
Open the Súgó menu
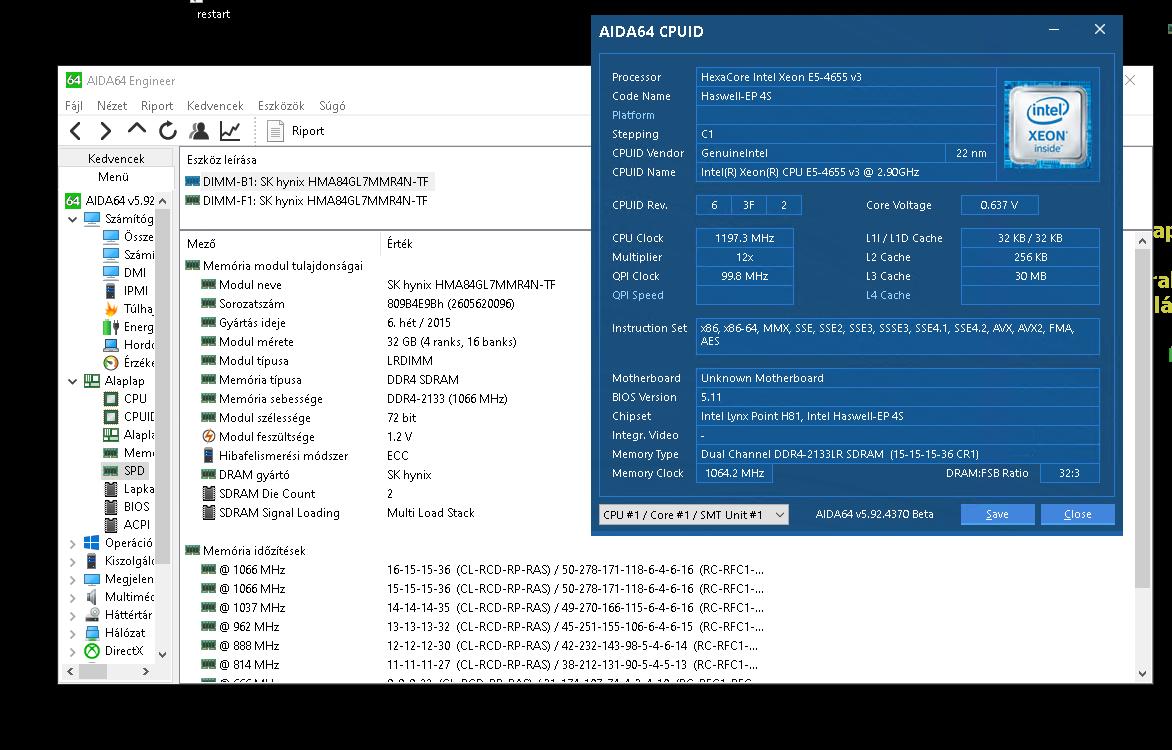pyautogui.click(x=333, y=105)
